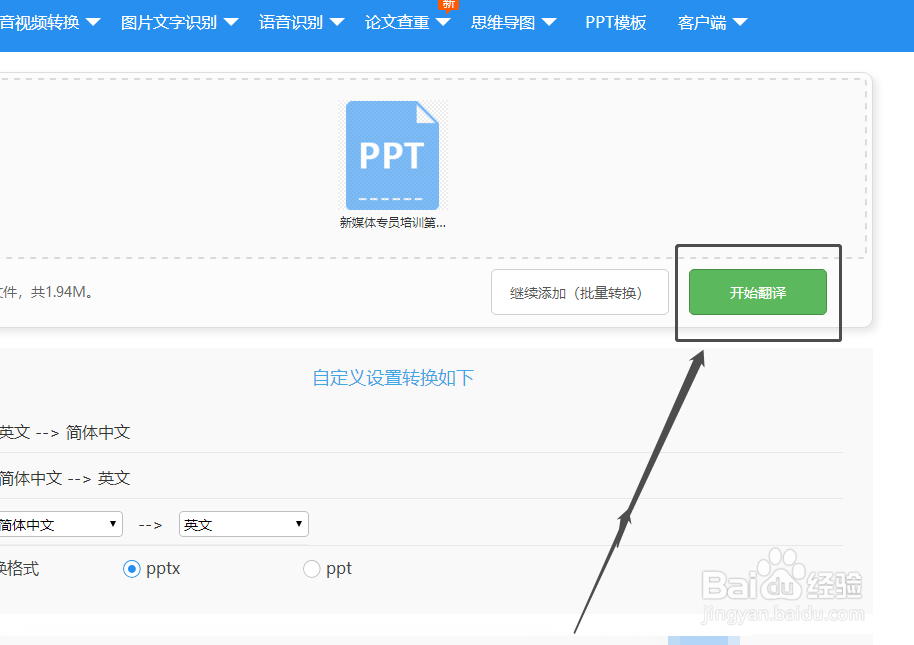The height and width of the screenshot is (645, 914).
Task: Click the green 开始翻译 button
Action: pos(757,292)
